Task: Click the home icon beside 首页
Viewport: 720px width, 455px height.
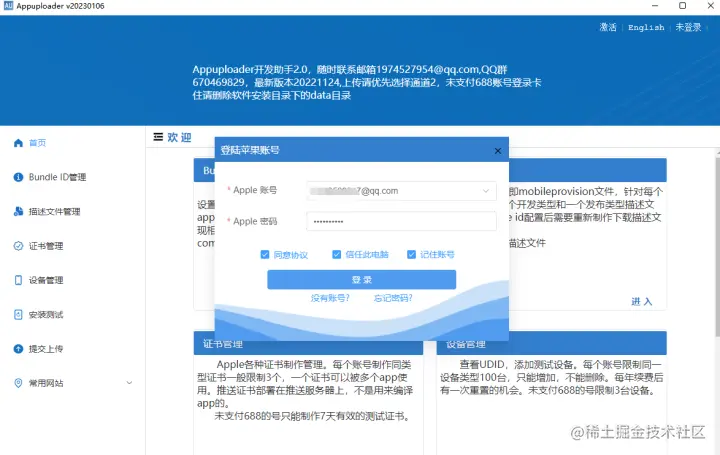Action: point(18,143)
